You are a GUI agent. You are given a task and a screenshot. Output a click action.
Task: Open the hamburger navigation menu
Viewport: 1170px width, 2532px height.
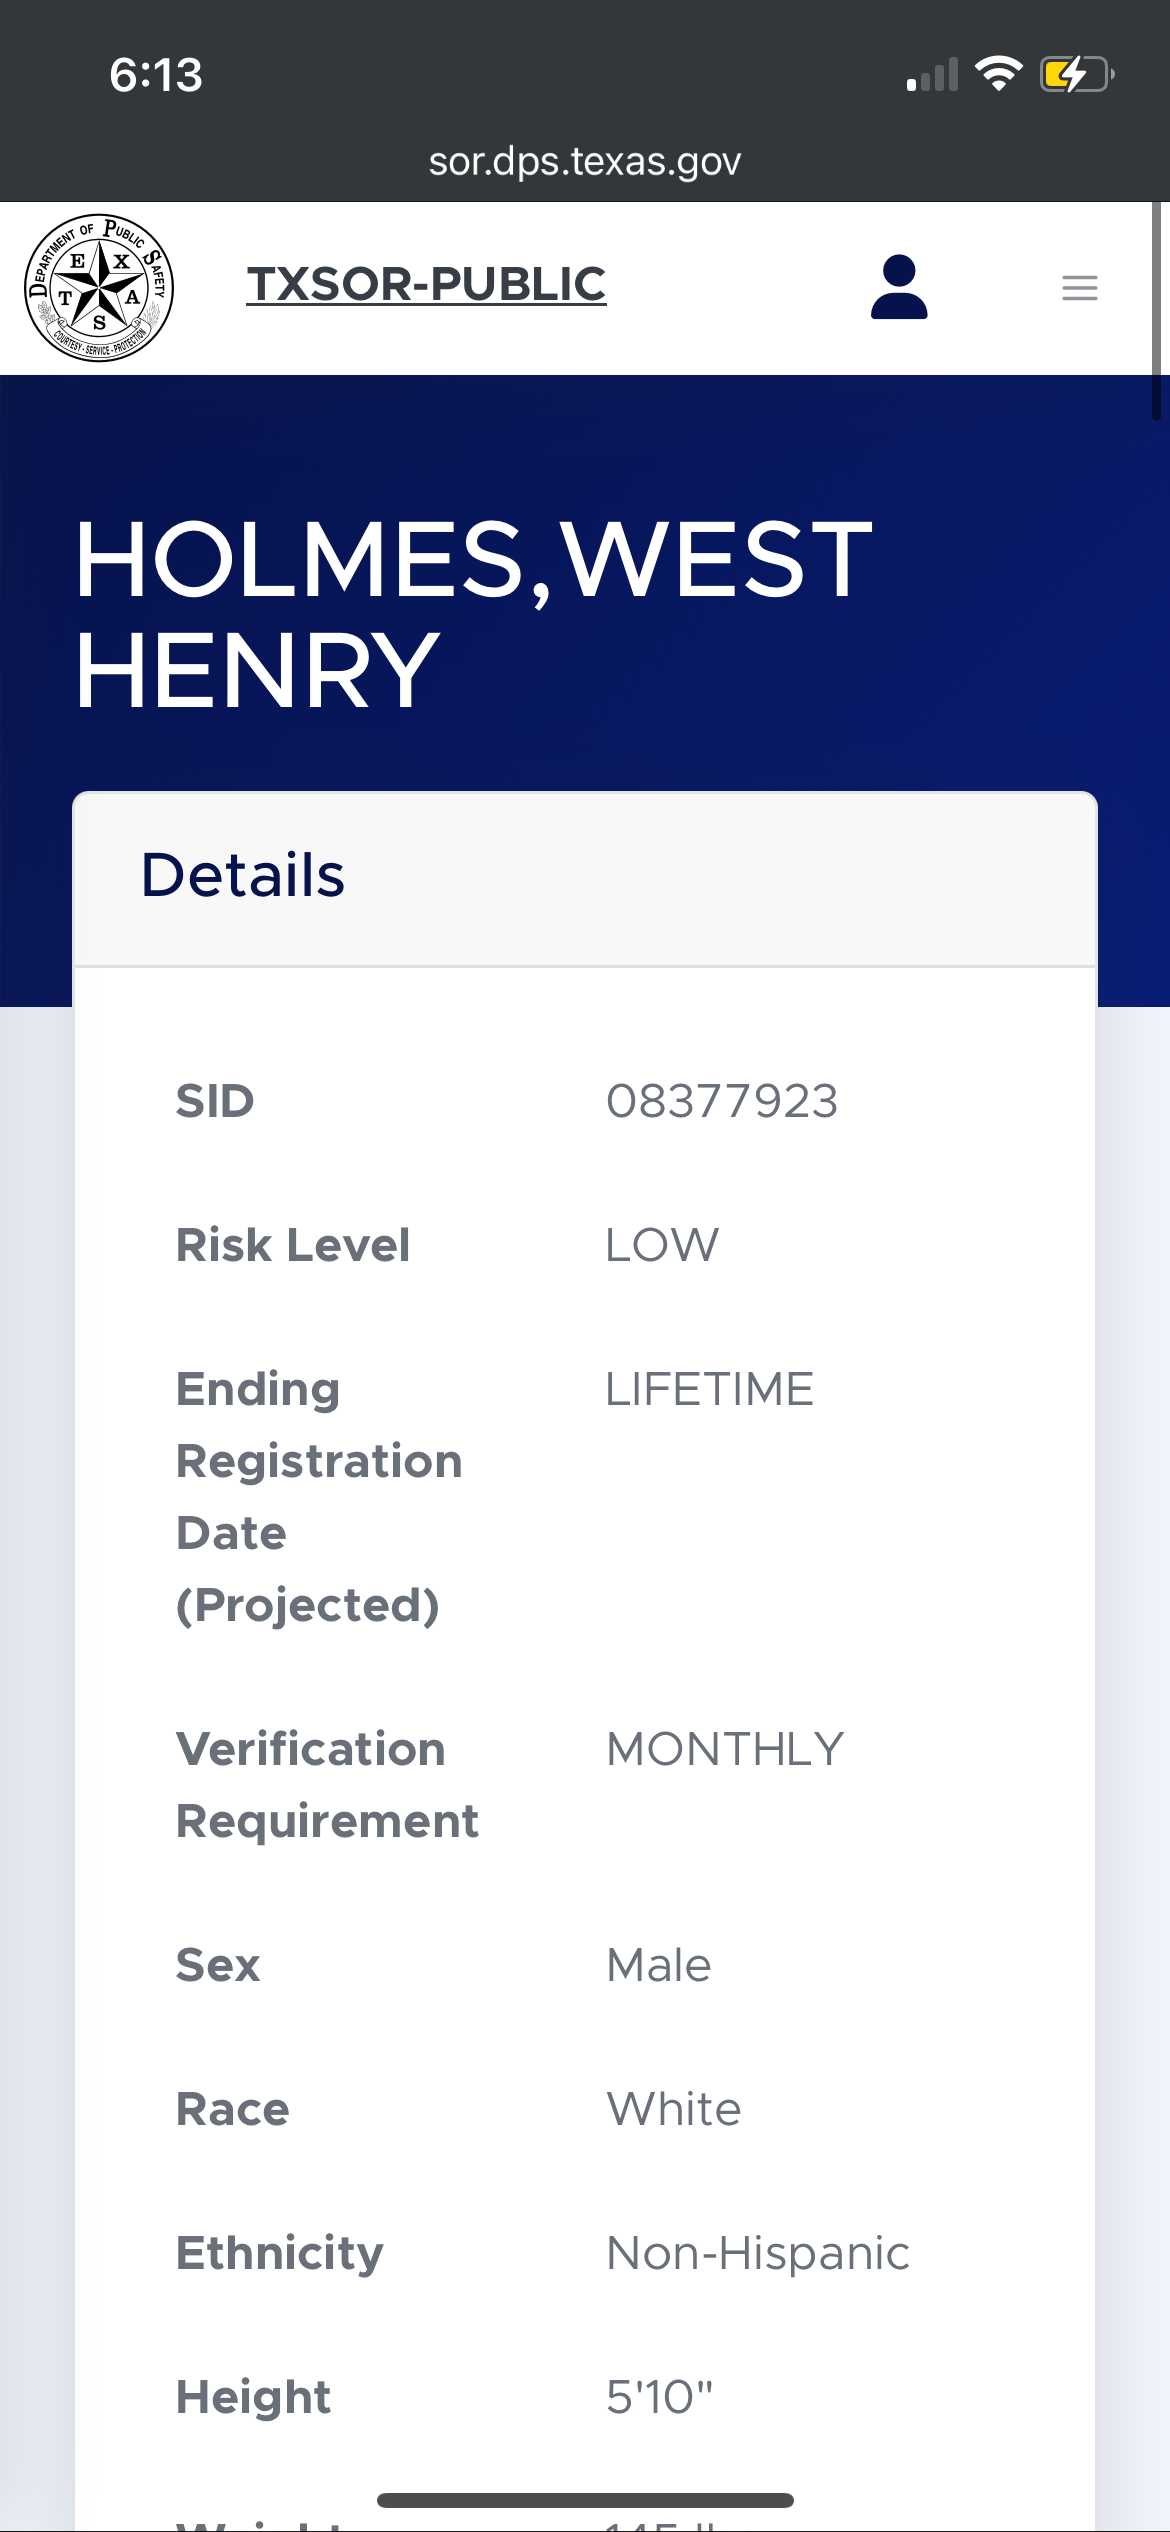pos(1079,288)
